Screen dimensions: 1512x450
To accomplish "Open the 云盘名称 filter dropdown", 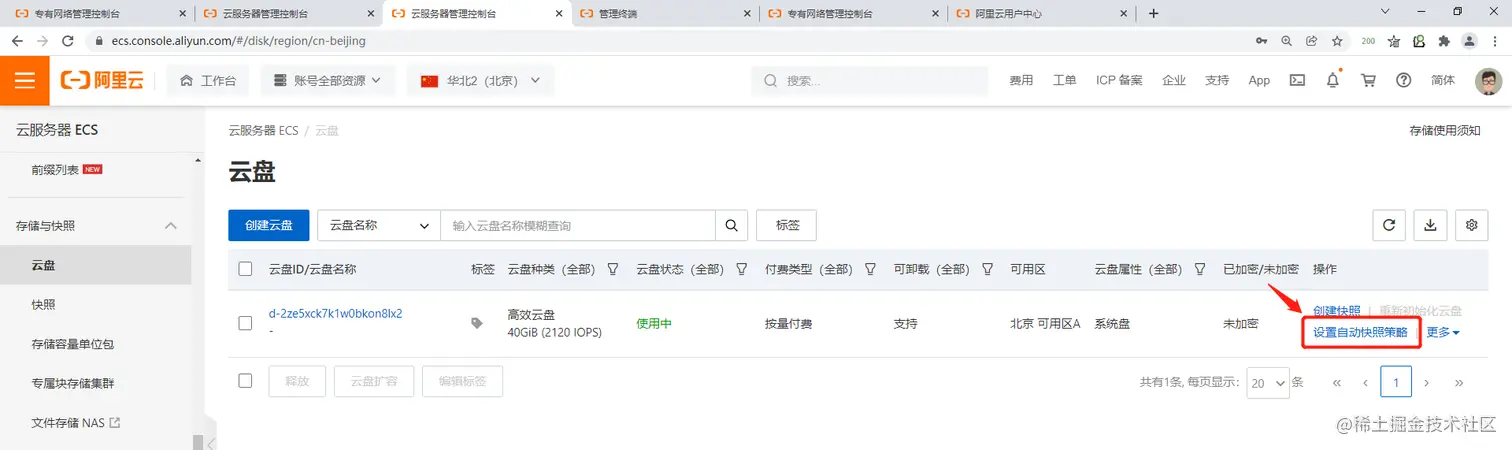I will 379,225.
